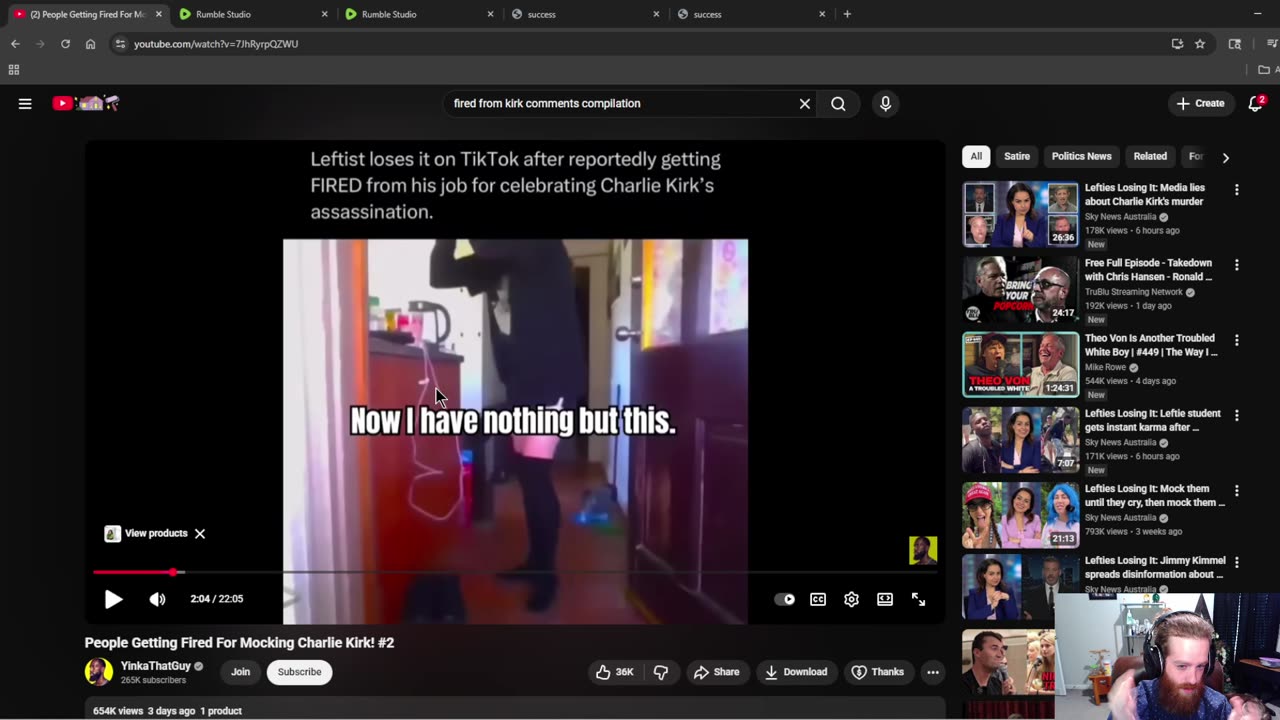Open the side panel icon in browser toolbar
This screenshot has height=720, width=1280.
coord(1235,44)
